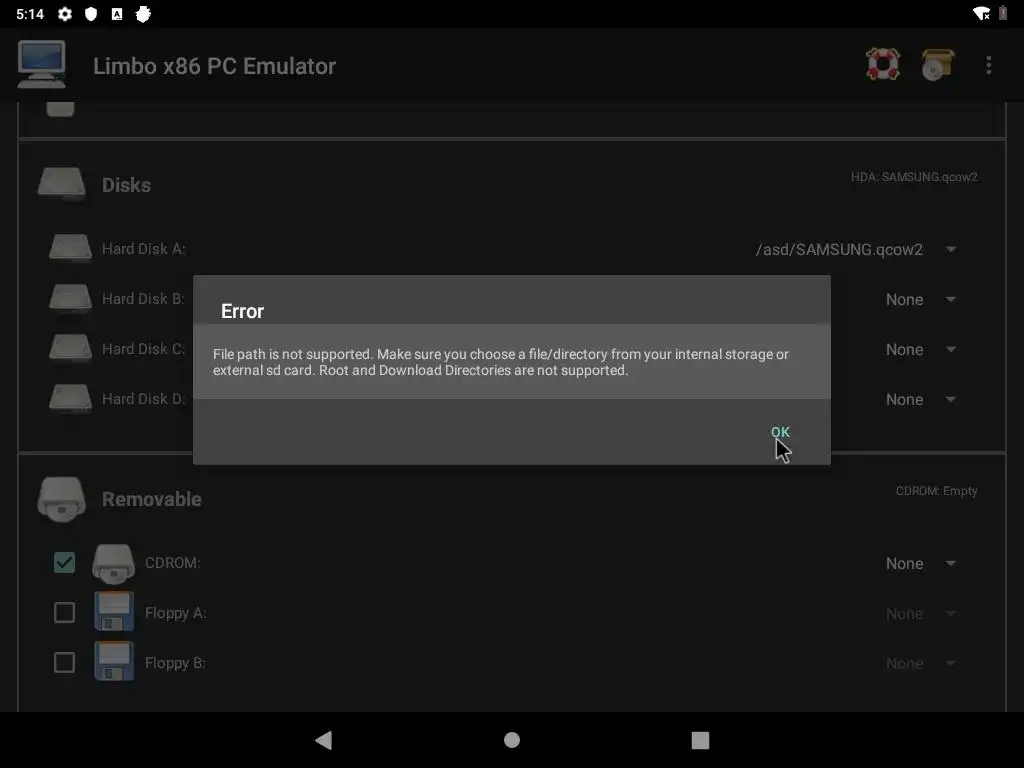Uncheck the CDROM checkbox

pyautogui.click(x=64, y=562)
